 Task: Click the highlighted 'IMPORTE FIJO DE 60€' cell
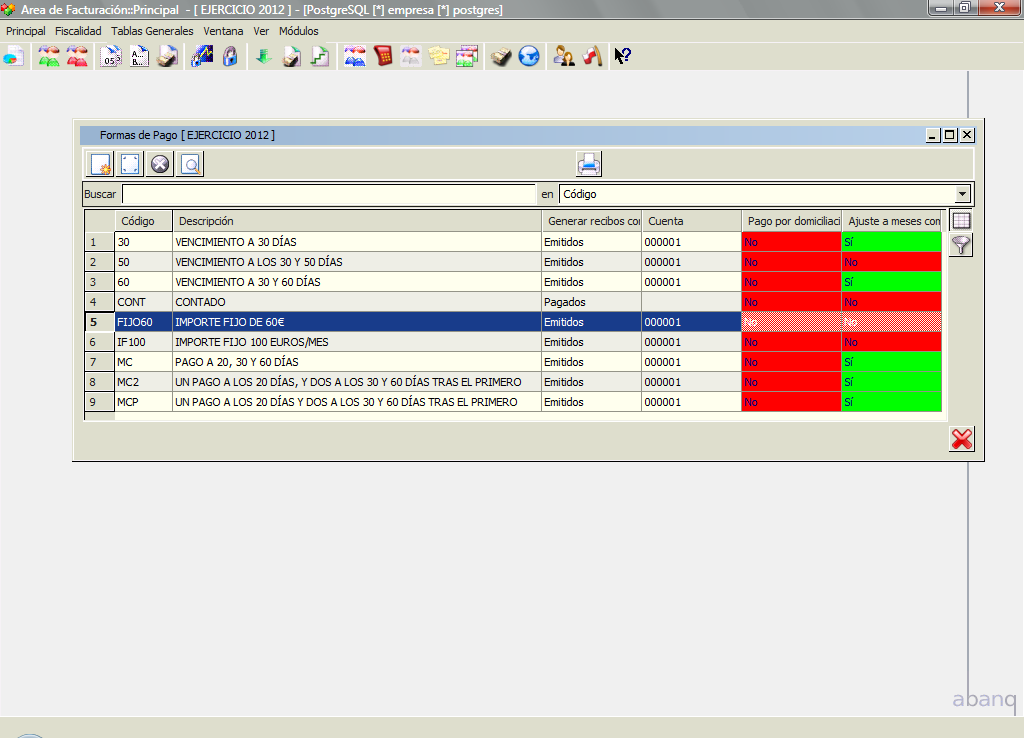(x=357, y=322)
